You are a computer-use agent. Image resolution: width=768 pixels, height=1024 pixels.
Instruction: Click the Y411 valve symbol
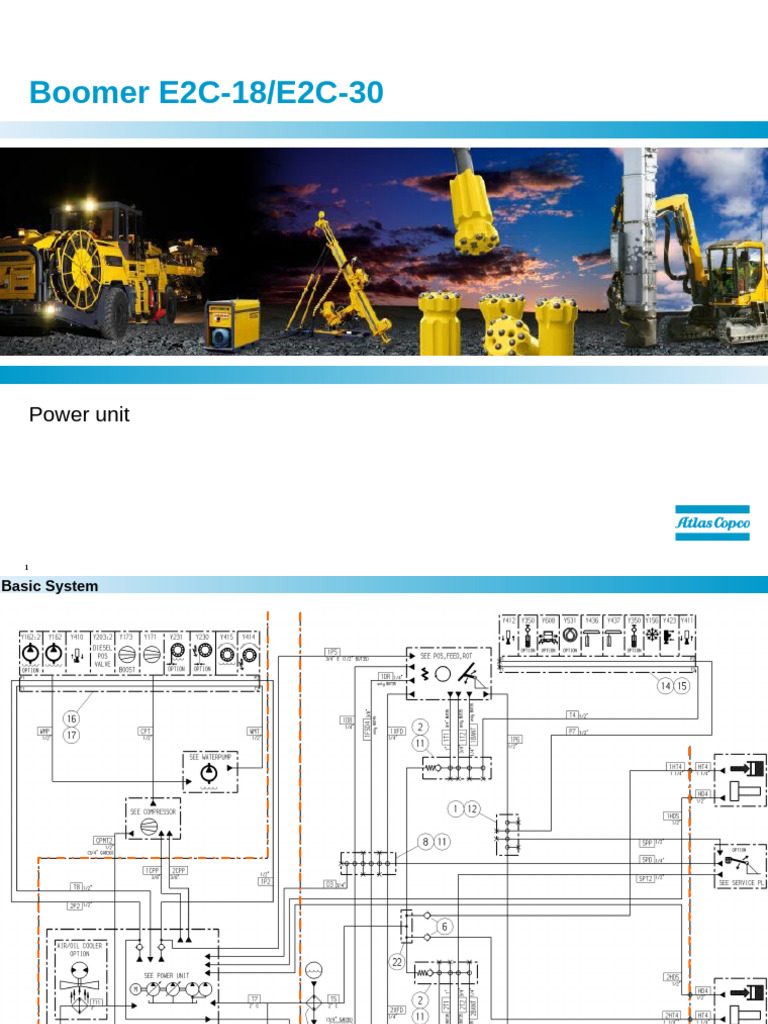pos(686,636)
